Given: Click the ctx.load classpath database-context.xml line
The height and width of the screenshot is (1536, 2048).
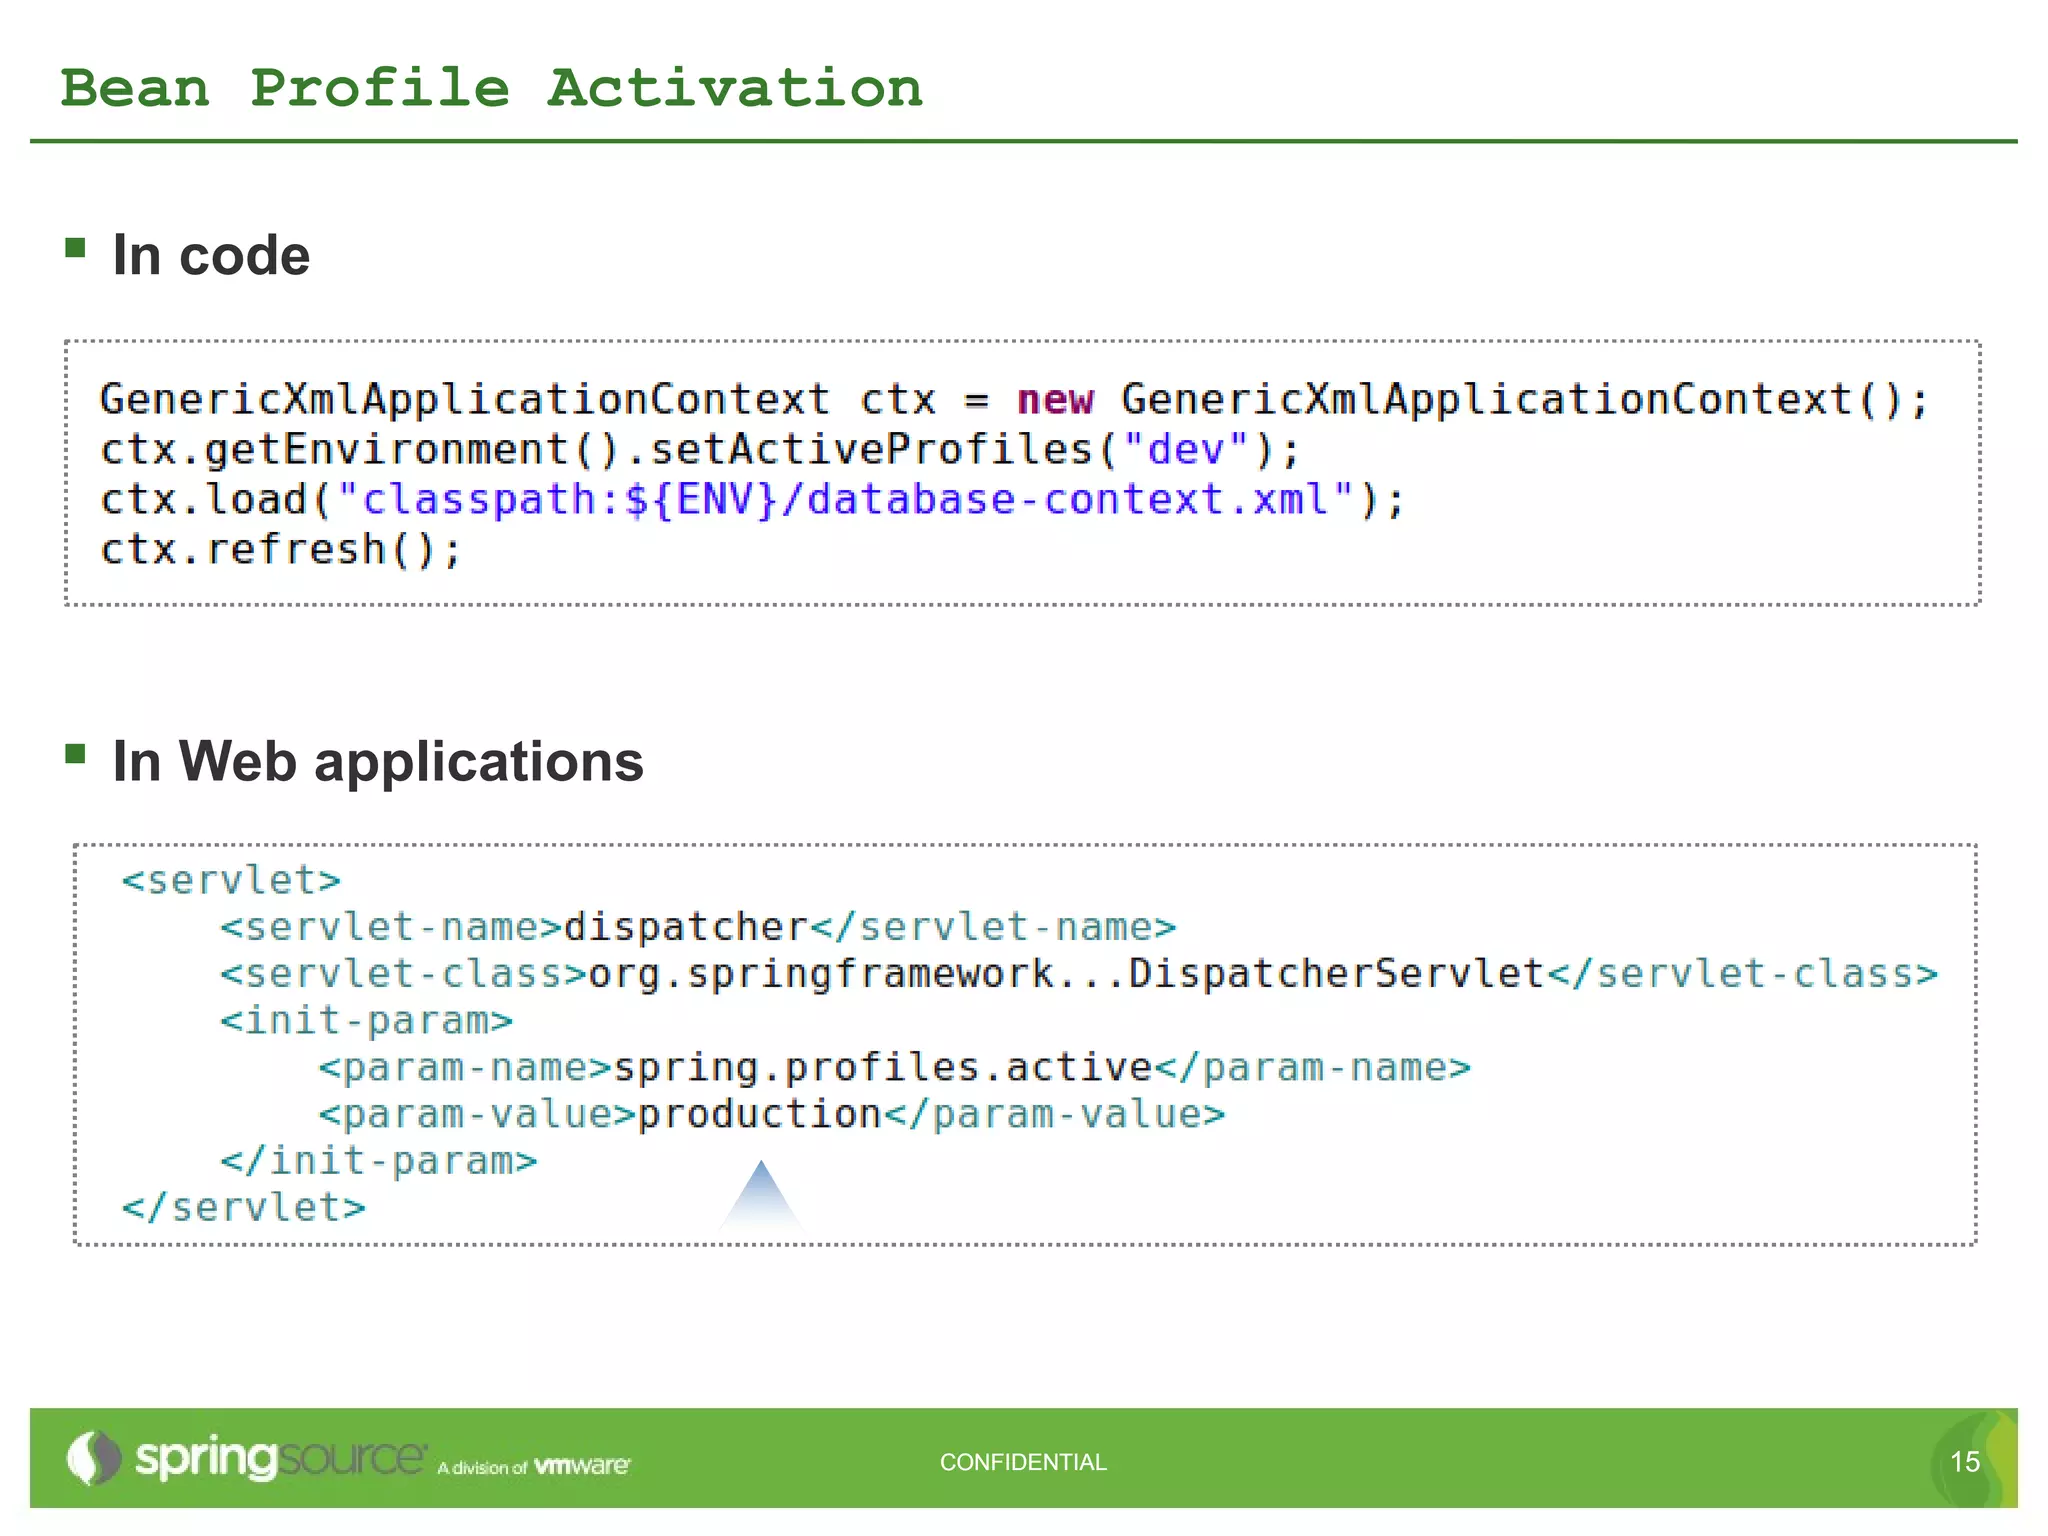Looking at the screenshot, I should 752,500.
